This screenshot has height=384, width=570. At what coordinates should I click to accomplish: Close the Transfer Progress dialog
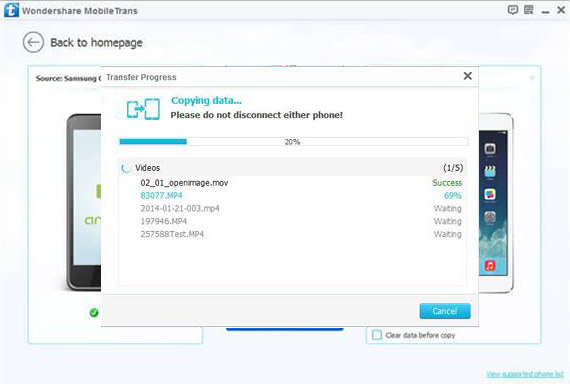click(x=468, y=76)
